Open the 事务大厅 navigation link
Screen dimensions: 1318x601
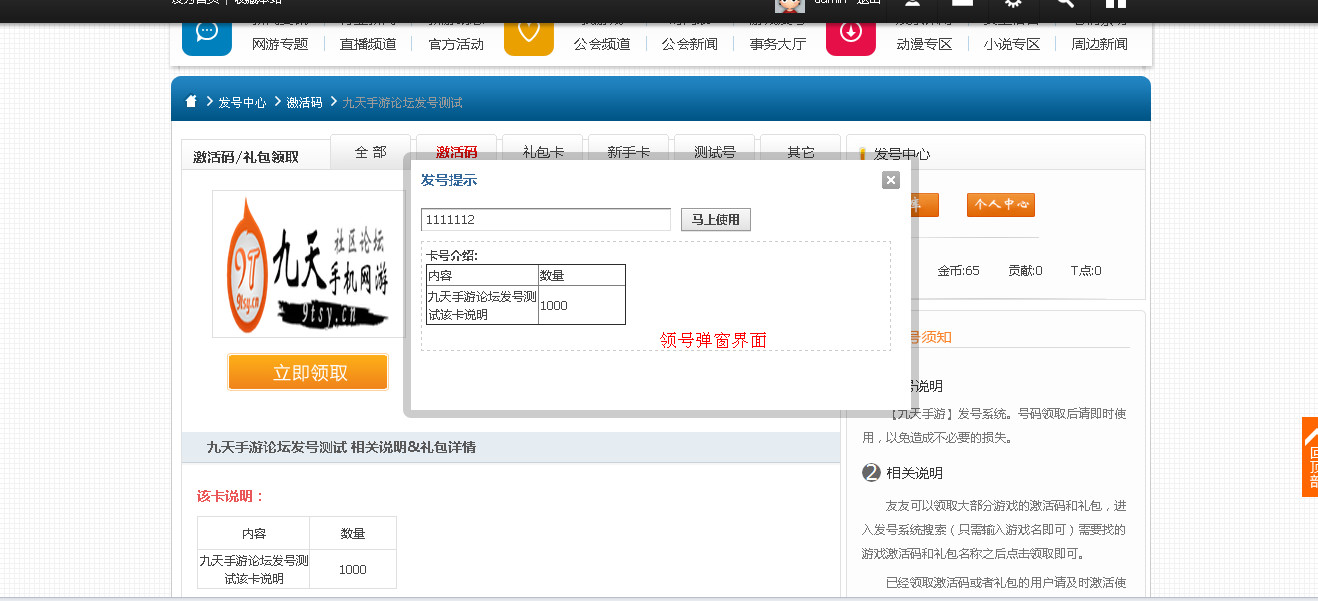[x=778, y=44]
